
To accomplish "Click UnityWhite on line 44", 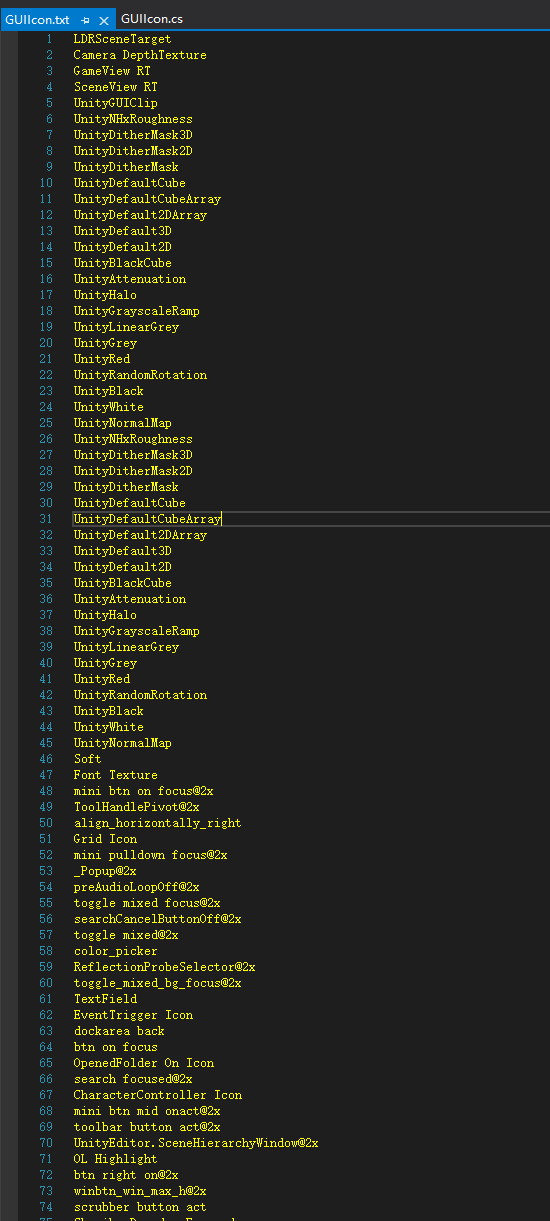I will [x=108, y=727].
